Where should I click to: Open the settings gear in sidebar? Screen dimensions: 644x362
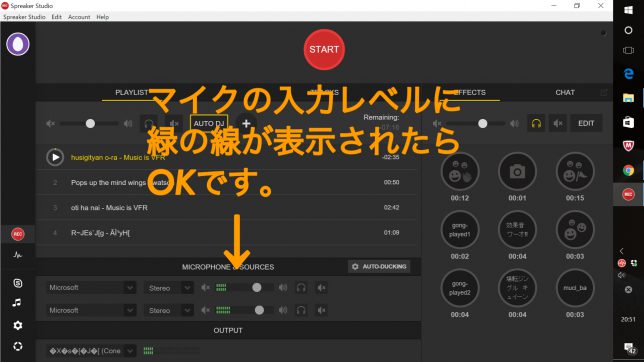(x=18, y=325)
